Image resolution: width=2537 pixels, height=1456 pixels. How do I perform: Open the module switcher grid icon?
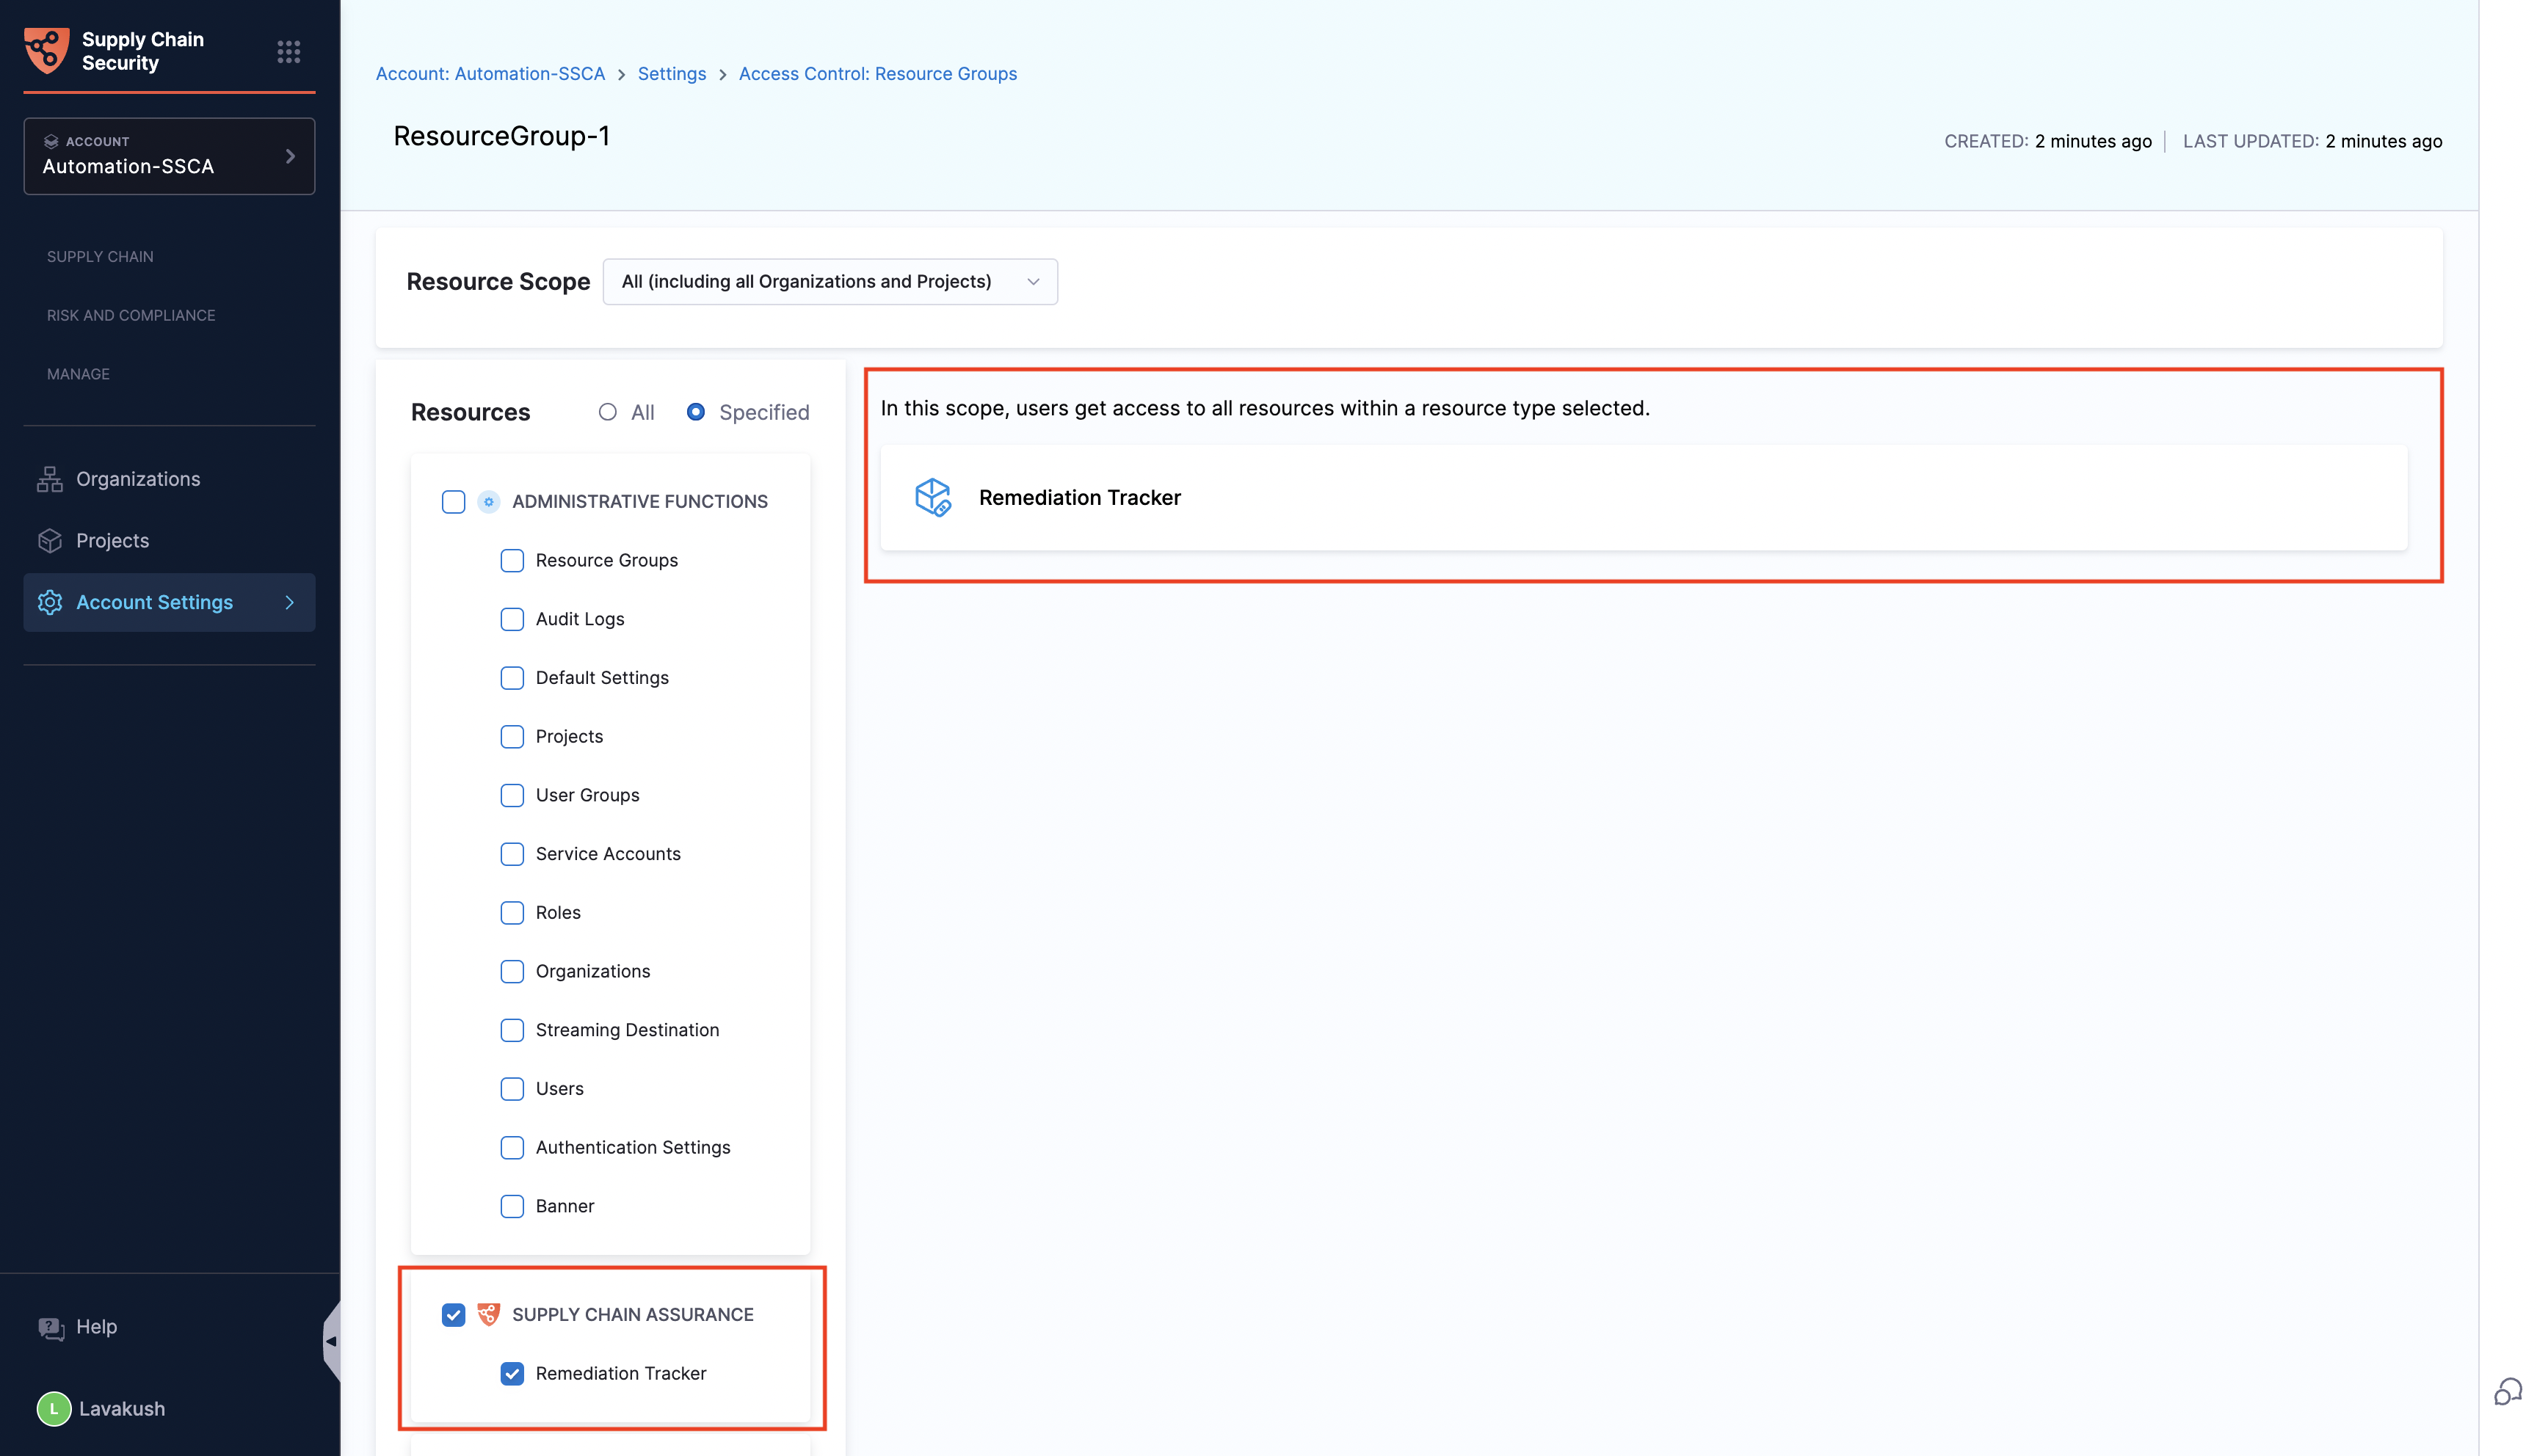[x=288, y=51]
